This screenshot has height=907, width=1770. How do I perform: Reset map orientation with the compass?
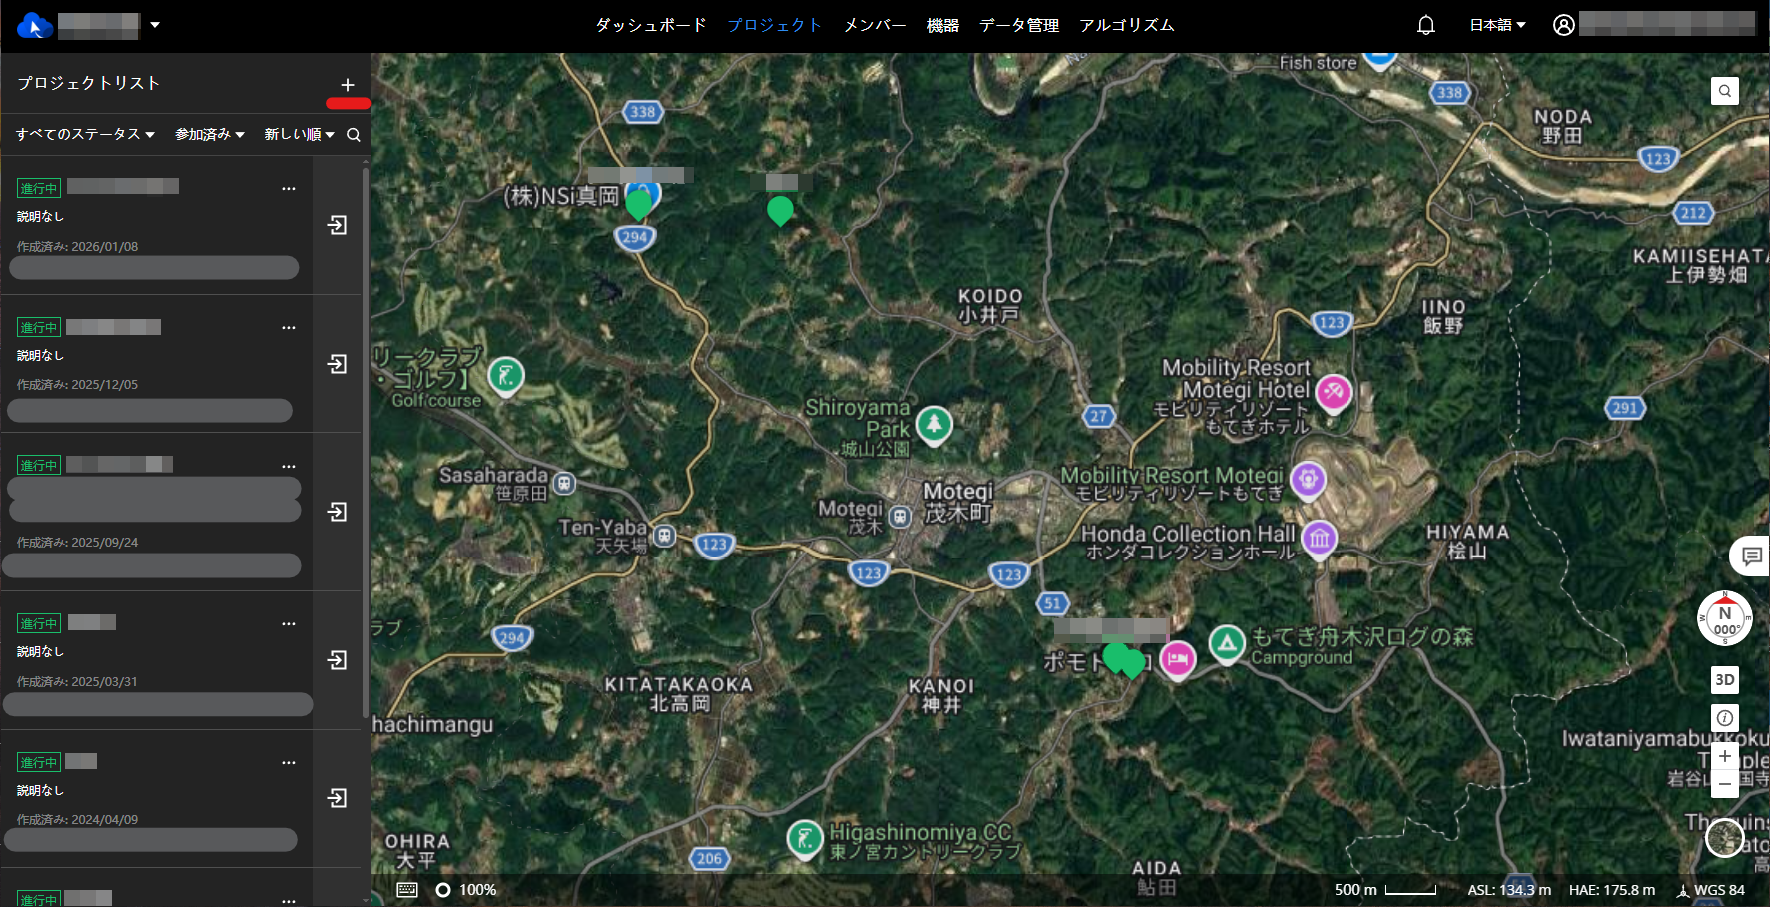[x=1724, y=619]
